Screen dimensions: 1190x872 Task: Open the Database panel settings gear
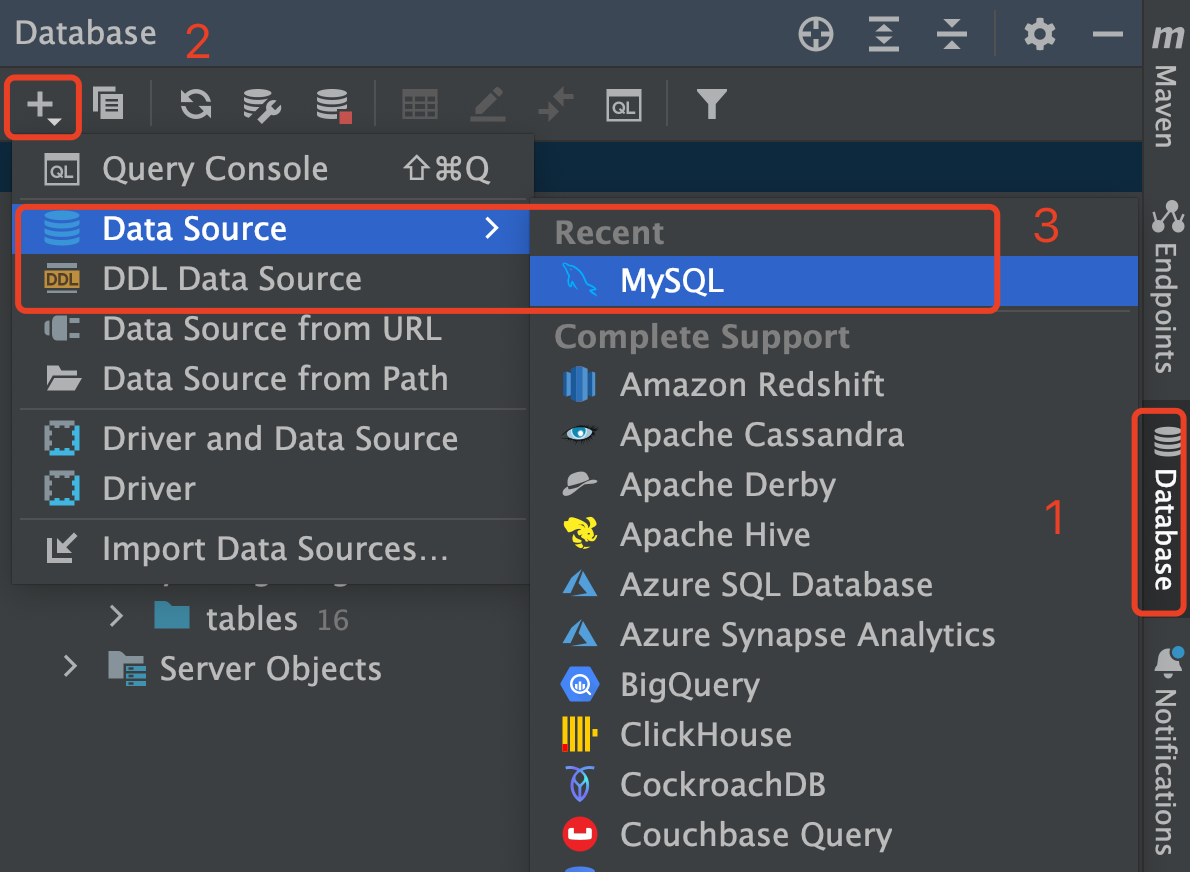point(1040,36)
